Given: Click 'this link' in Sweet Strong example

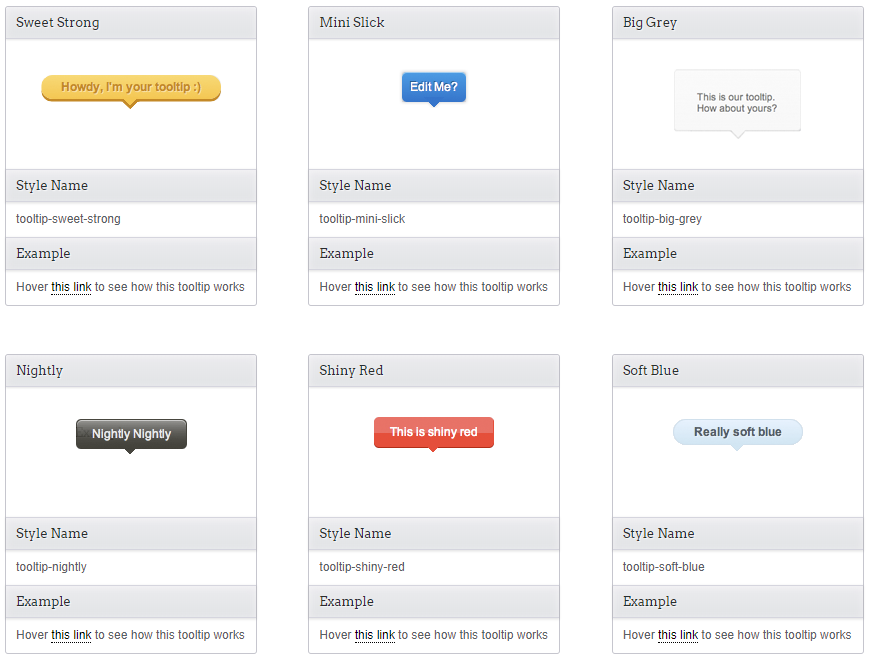Looking at the screenshot, I should coord(71,287).
